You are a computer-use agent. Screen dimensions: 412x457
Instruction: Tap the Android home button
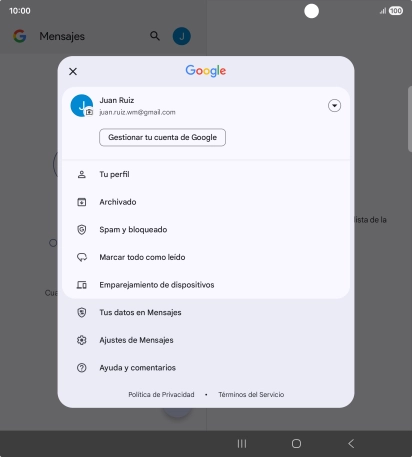click(x=296, y=444)
